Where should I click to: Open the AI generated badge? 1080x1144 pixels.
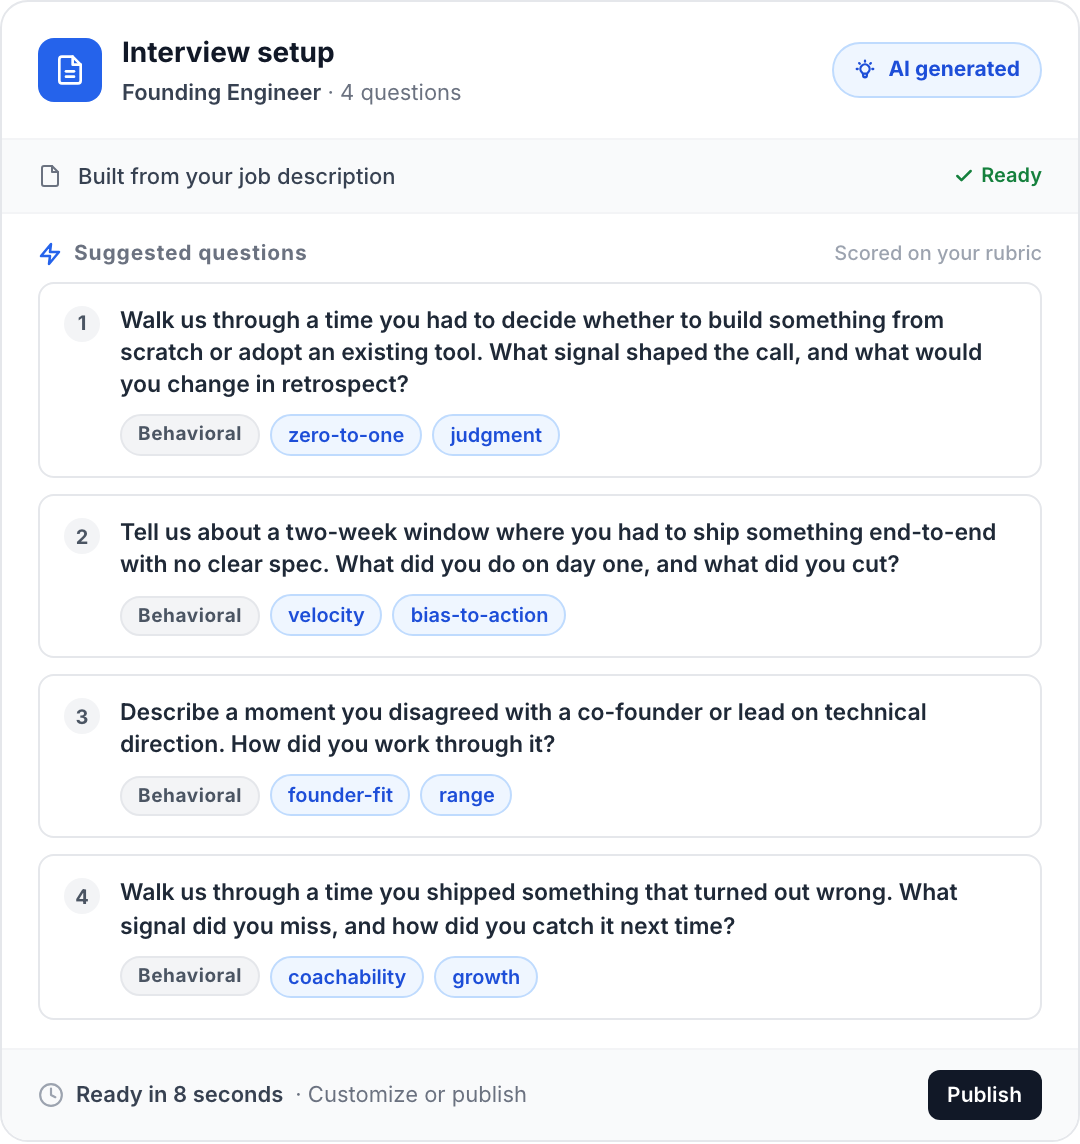(936, 69)
